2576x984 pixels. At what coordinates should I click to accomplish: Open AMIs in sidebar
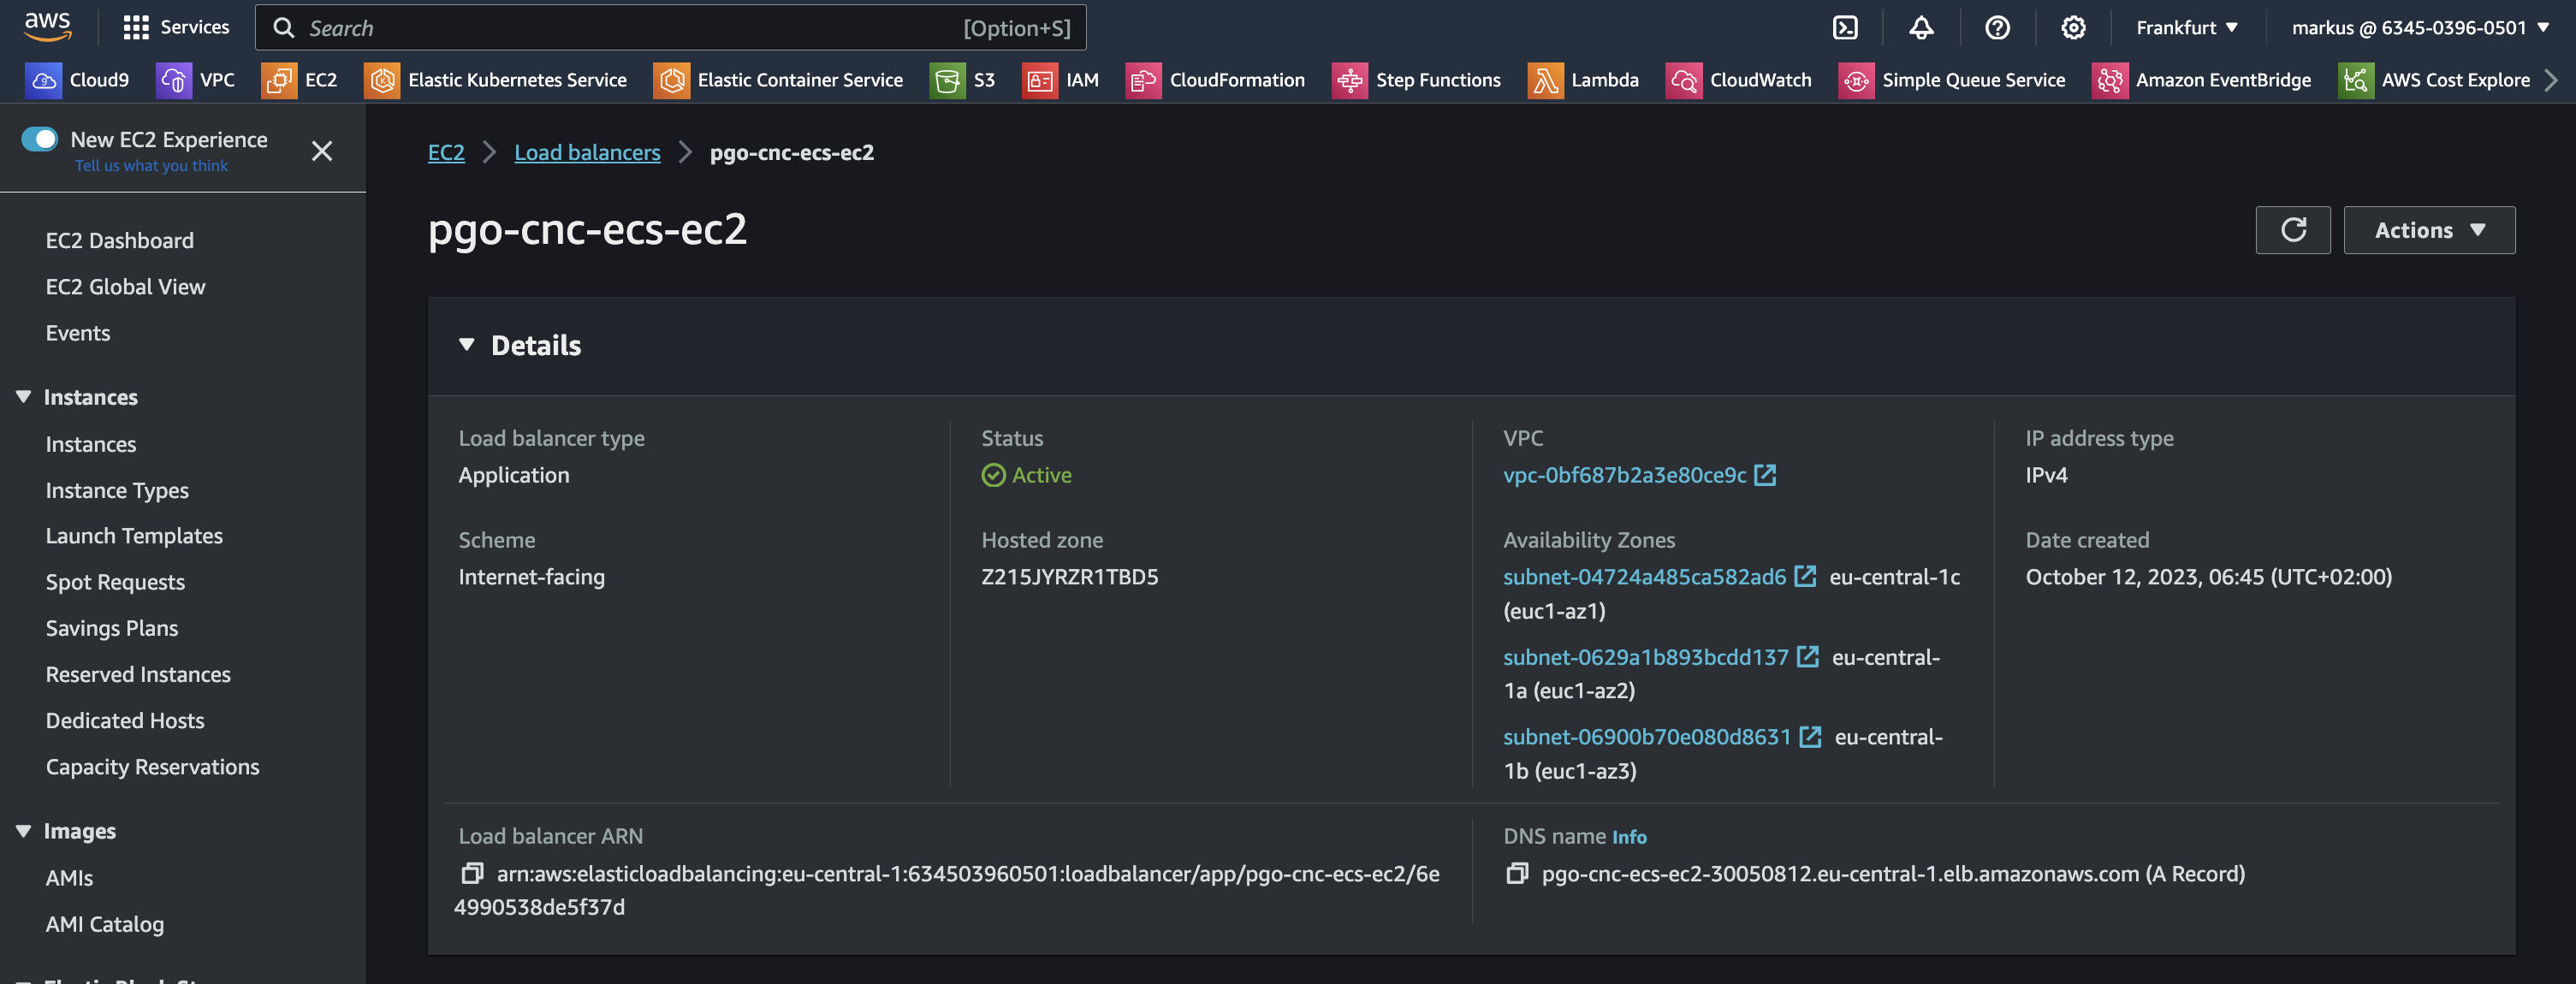coord(69,877)
